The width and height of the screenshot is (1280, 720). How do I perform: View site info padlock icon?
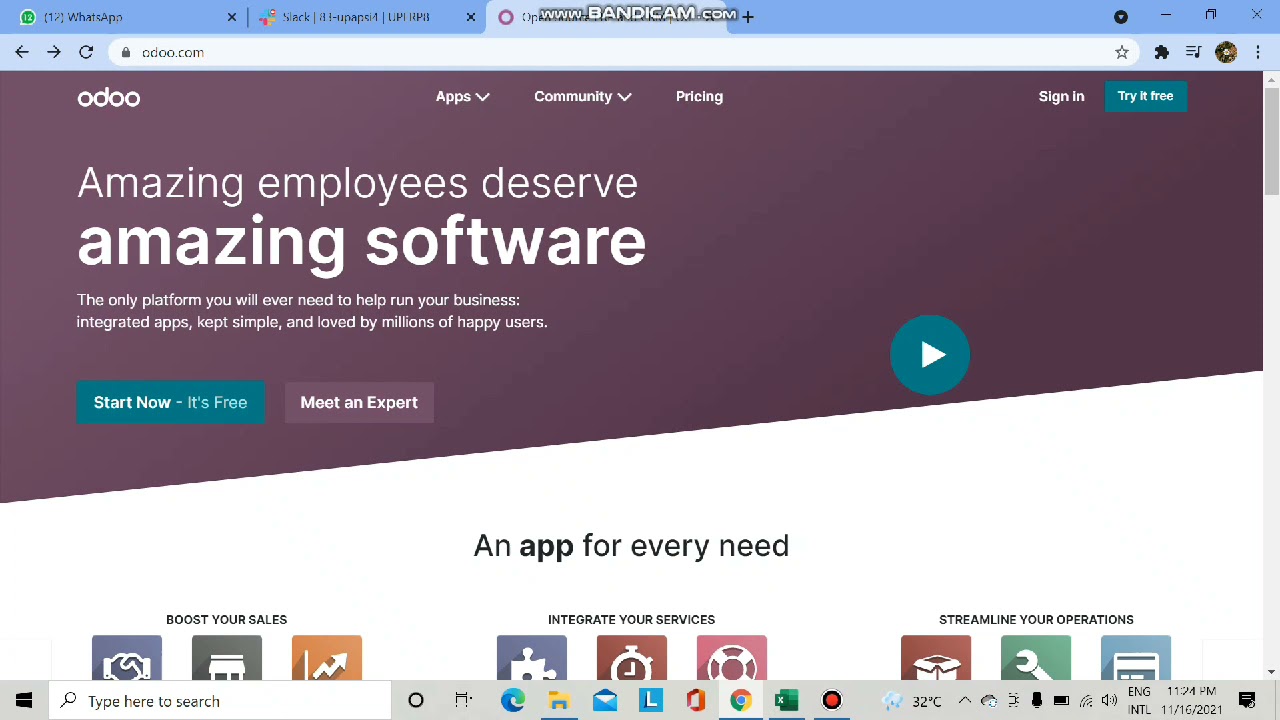click(125, 52)
